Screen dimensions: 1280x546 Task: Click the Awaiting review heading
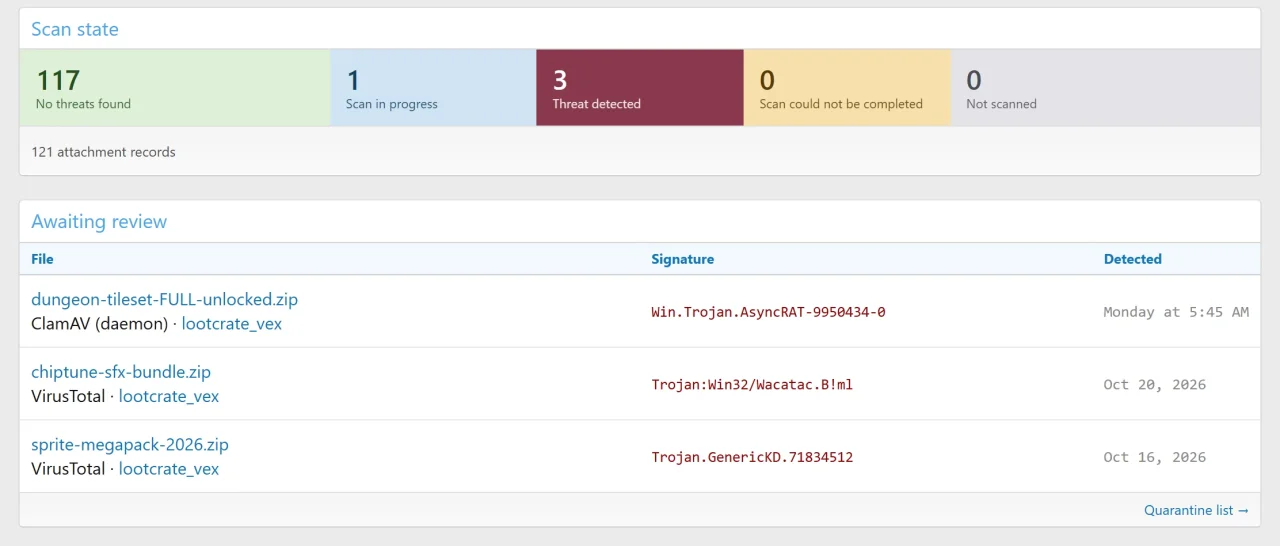pyautogui.click(x=99, y=222)
